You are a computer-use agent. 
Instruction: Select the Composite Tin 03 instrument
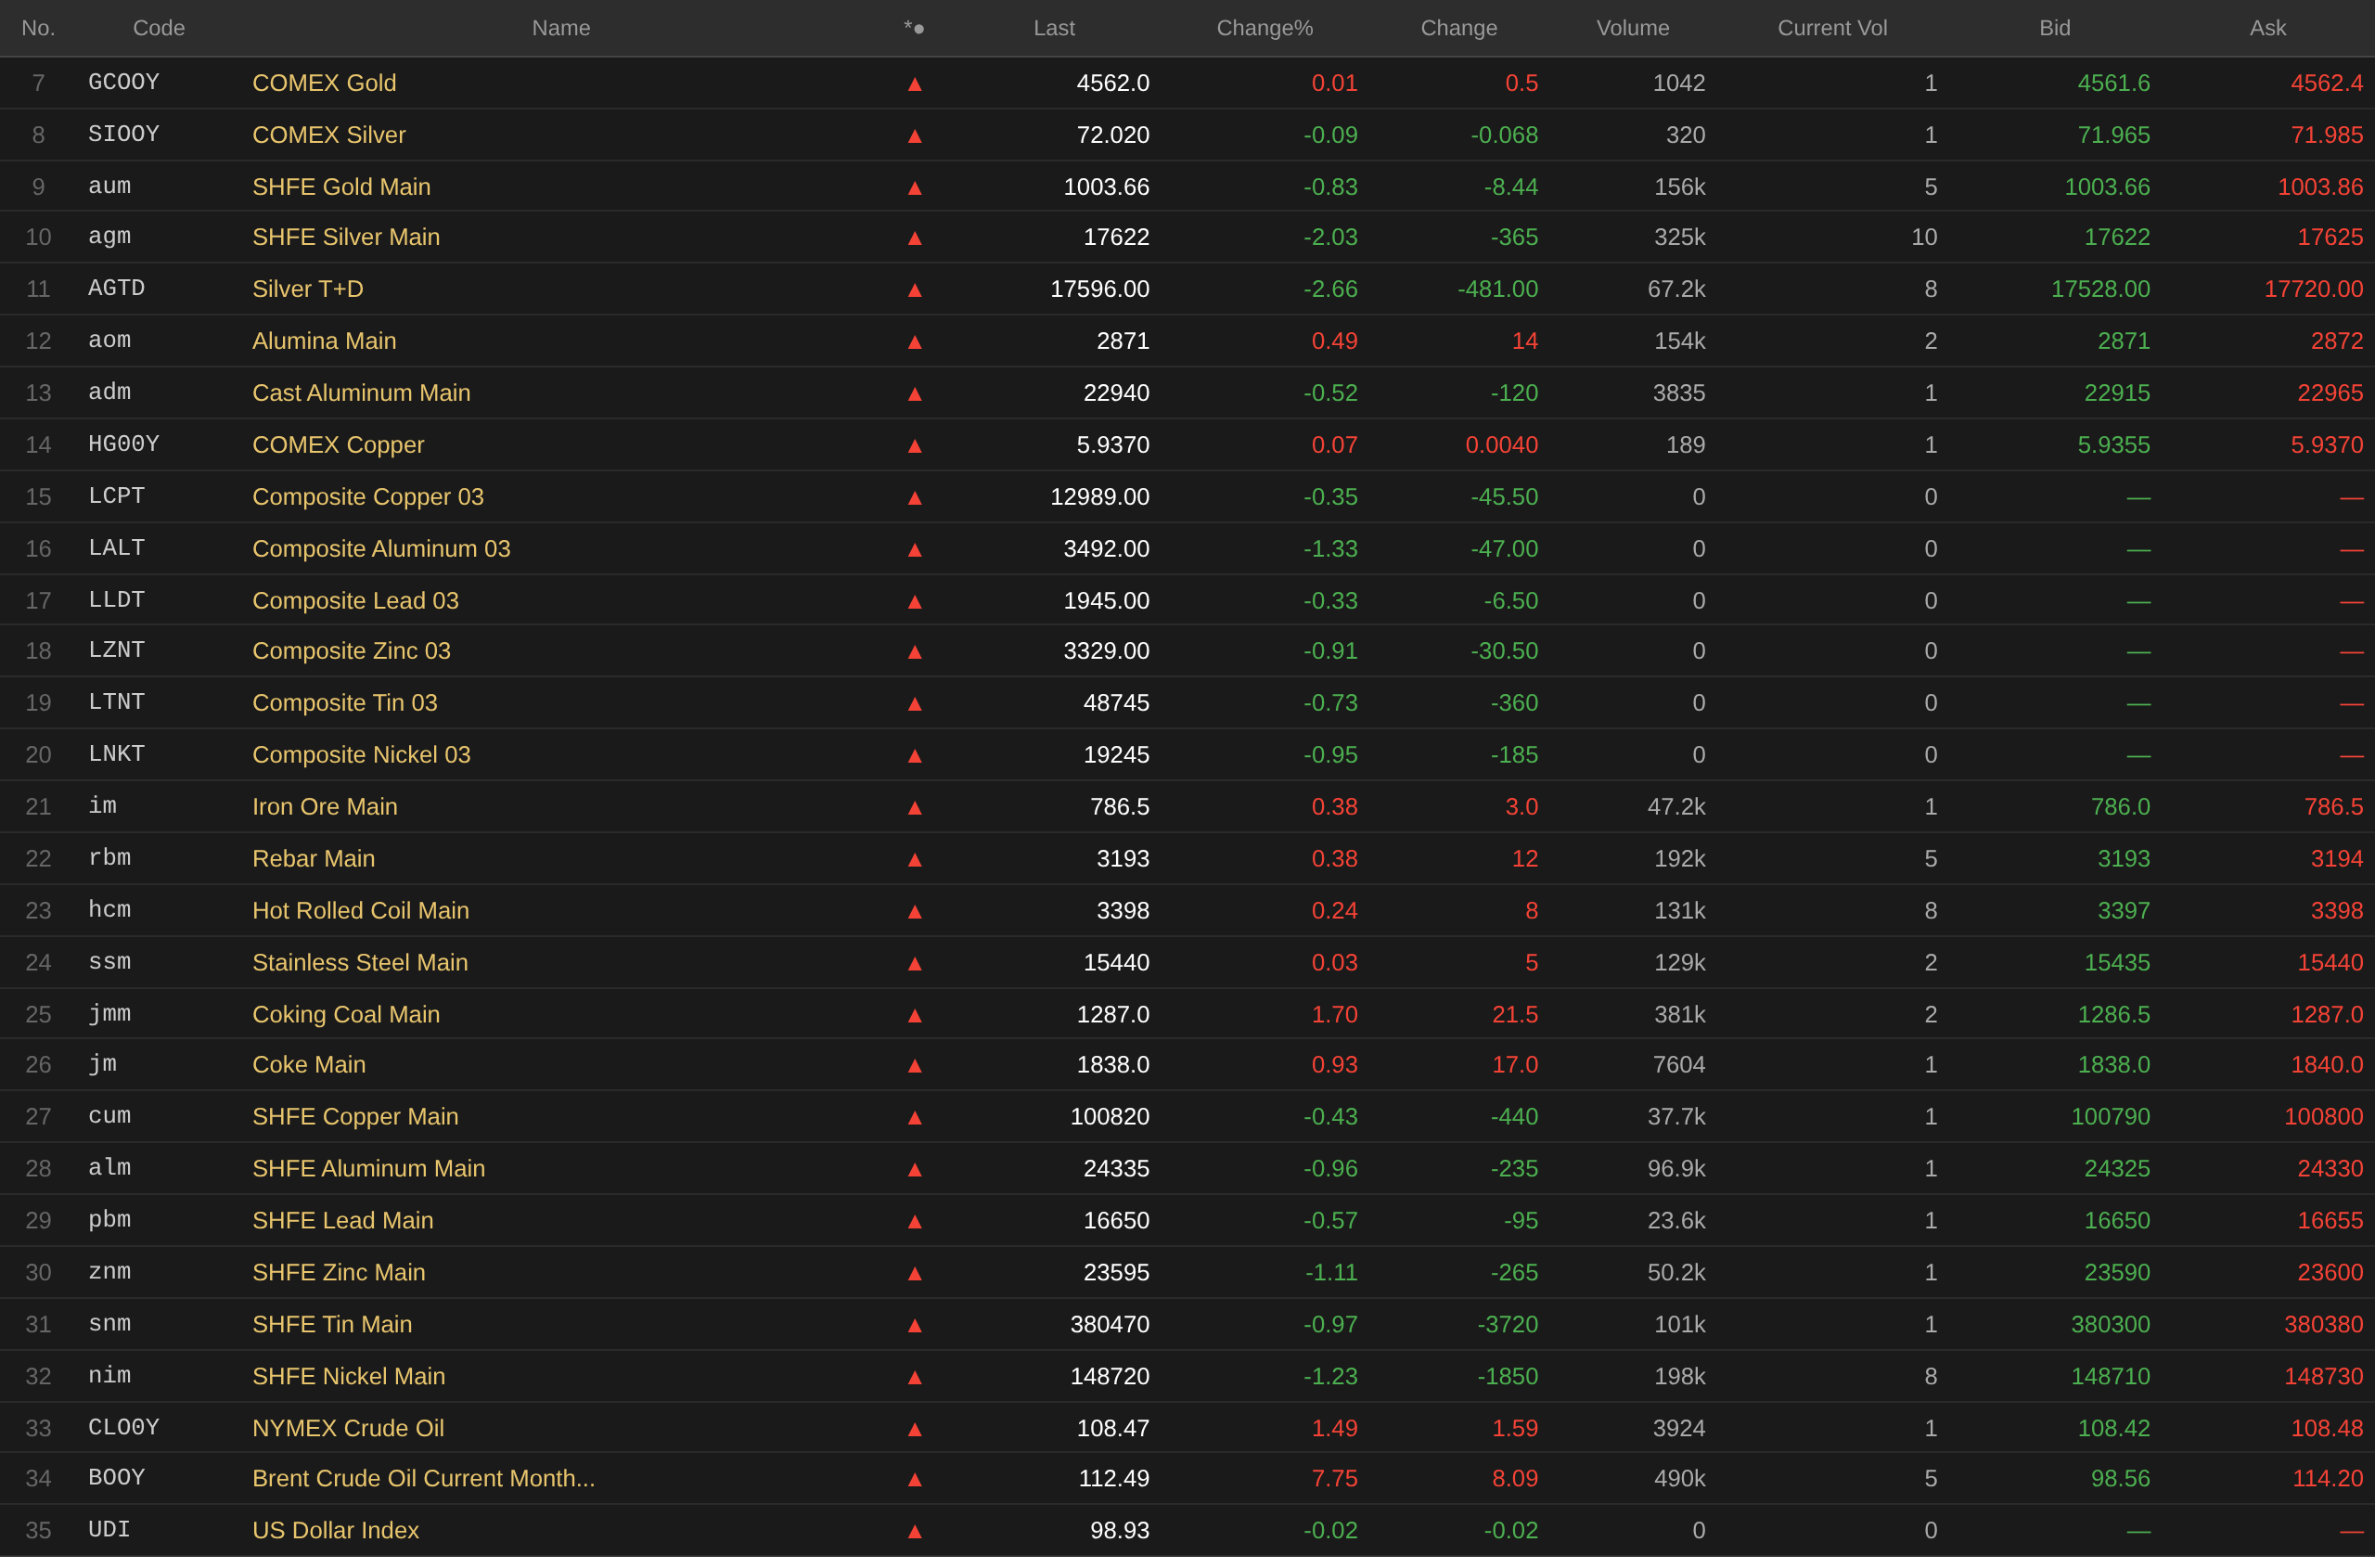344,703
